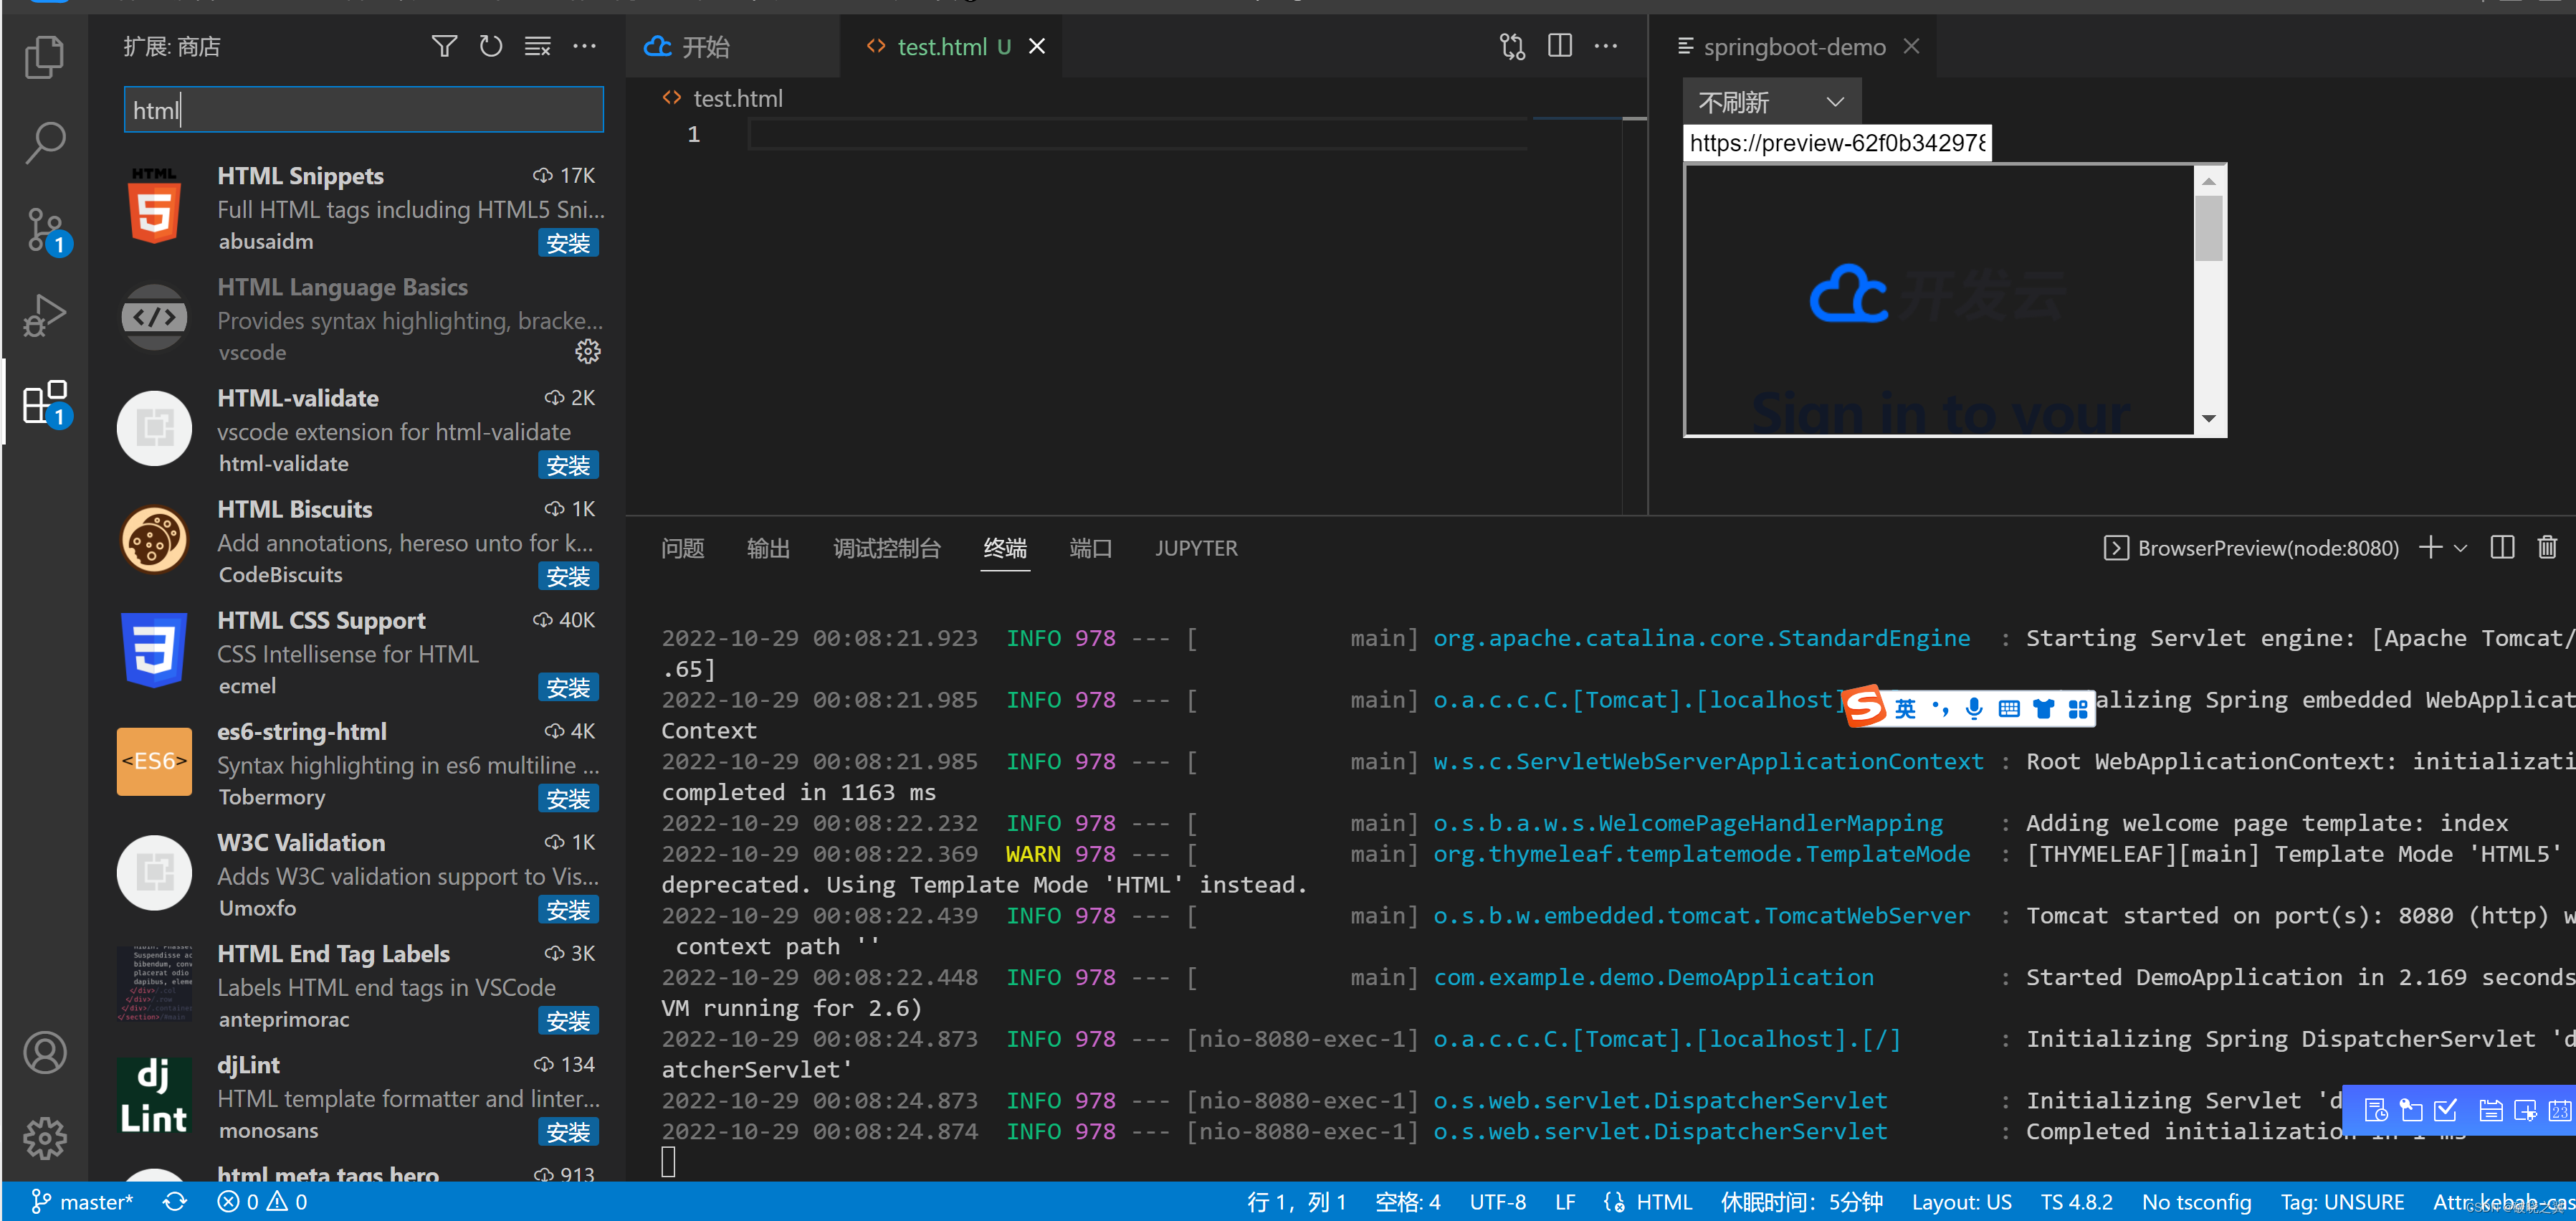Click the 行 1, 列 1 cursor position
This screenshot has height=1221, width=2576.
coord(1296,1201)
